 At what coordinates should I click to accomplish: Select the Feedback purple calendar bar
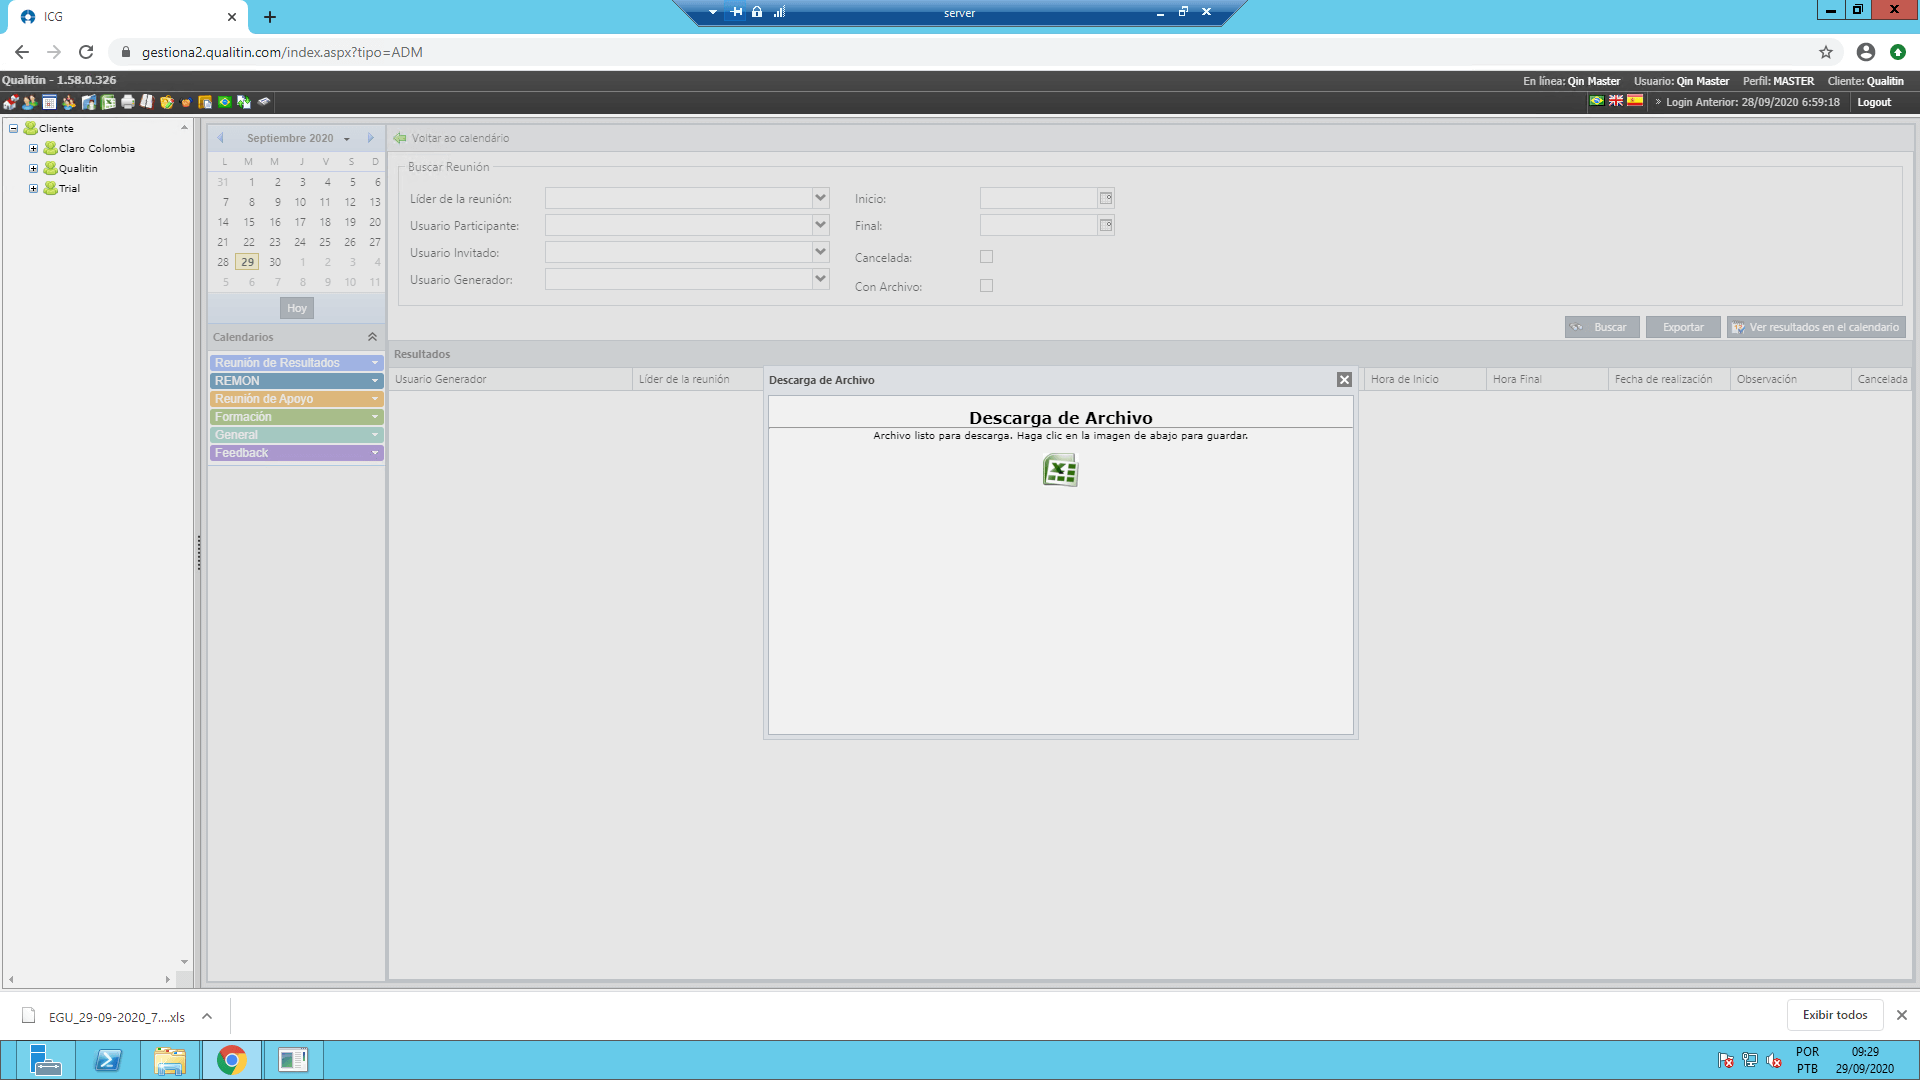pos(296,453)
